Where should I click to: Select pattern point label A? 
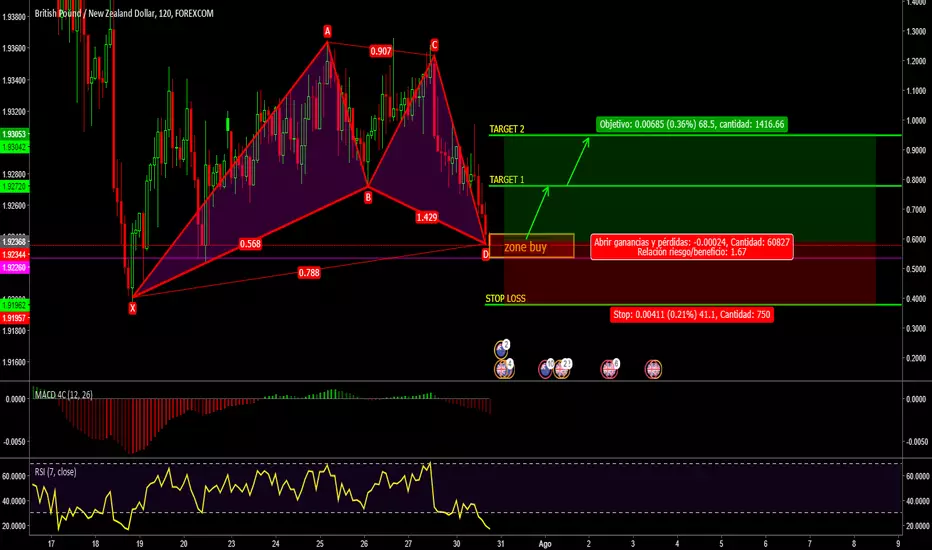328,30
